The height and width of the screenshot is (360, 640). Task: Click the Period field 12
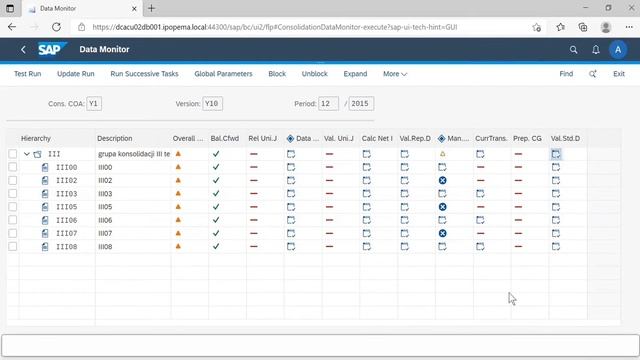tap(328, 104)
